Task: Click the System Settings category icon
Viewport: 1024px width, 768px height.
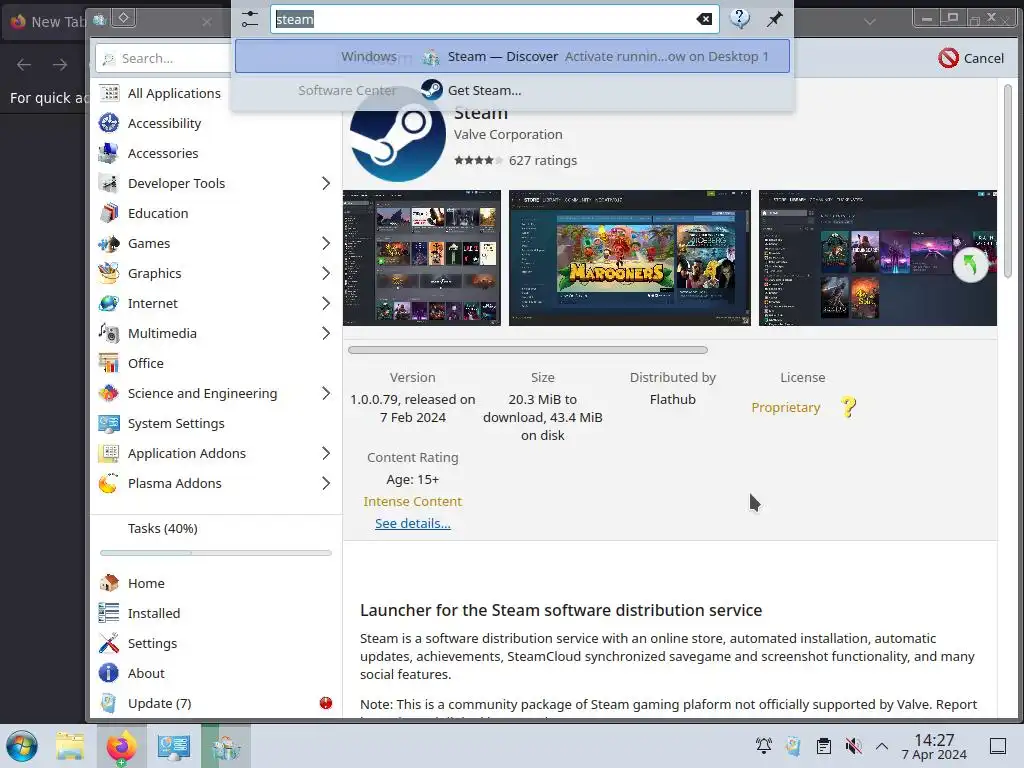Action: point(108,423)
